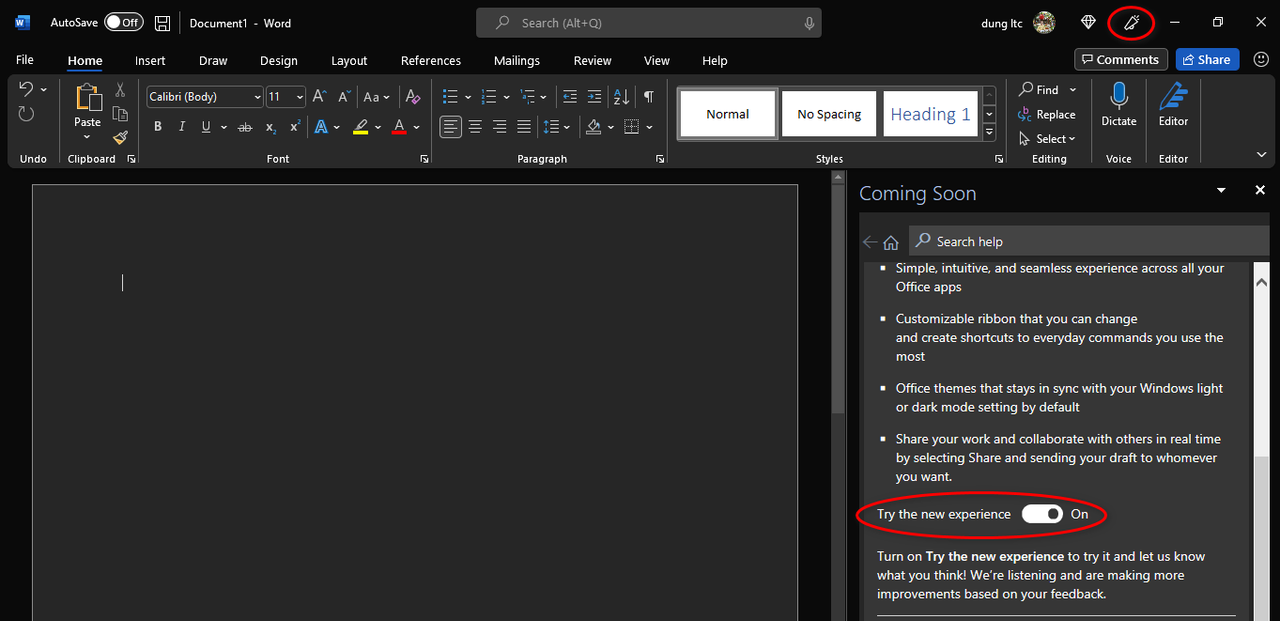Collapse the ribbon with chevron
Viewport: 1280px width, 621px height.
(1261, 155)
